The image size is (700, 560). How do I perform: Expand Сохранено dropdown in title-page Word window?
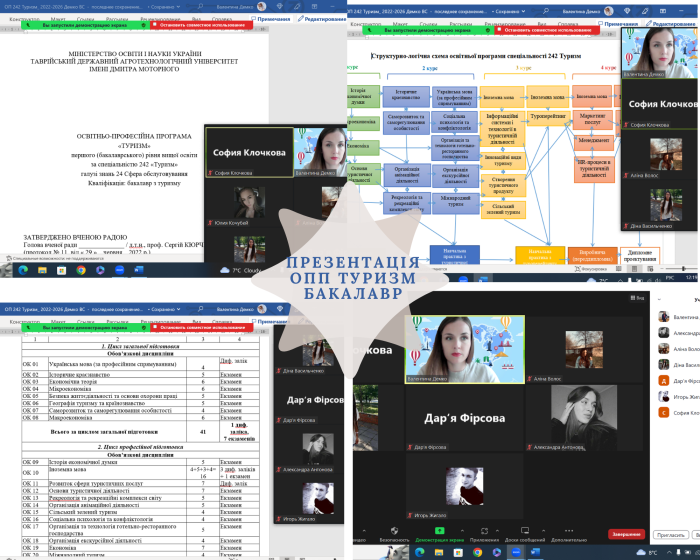(178, 7)
